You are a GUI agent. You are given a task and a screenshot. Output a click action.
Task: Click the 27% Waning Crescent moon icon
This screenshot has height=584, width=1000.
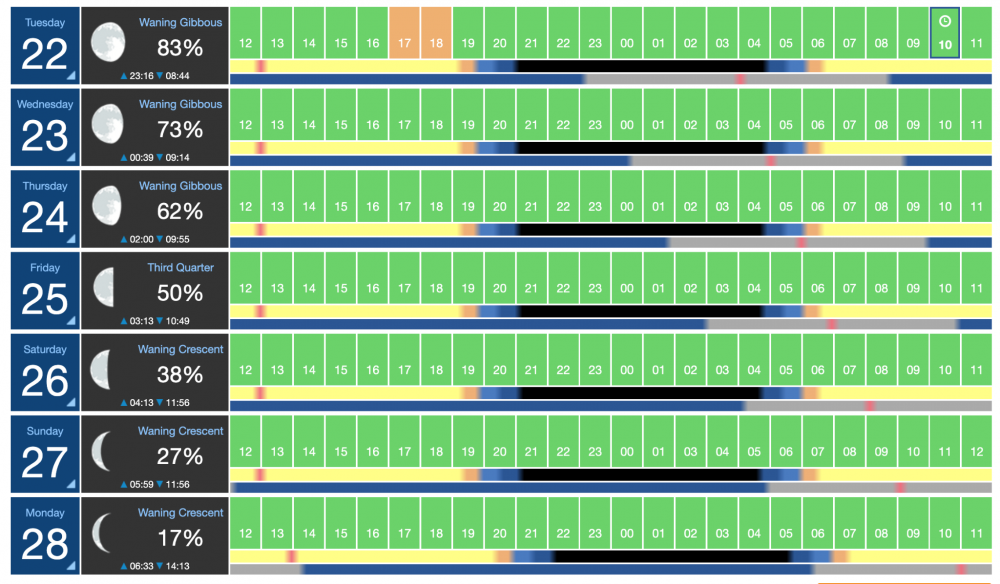(x=101, y=451)
